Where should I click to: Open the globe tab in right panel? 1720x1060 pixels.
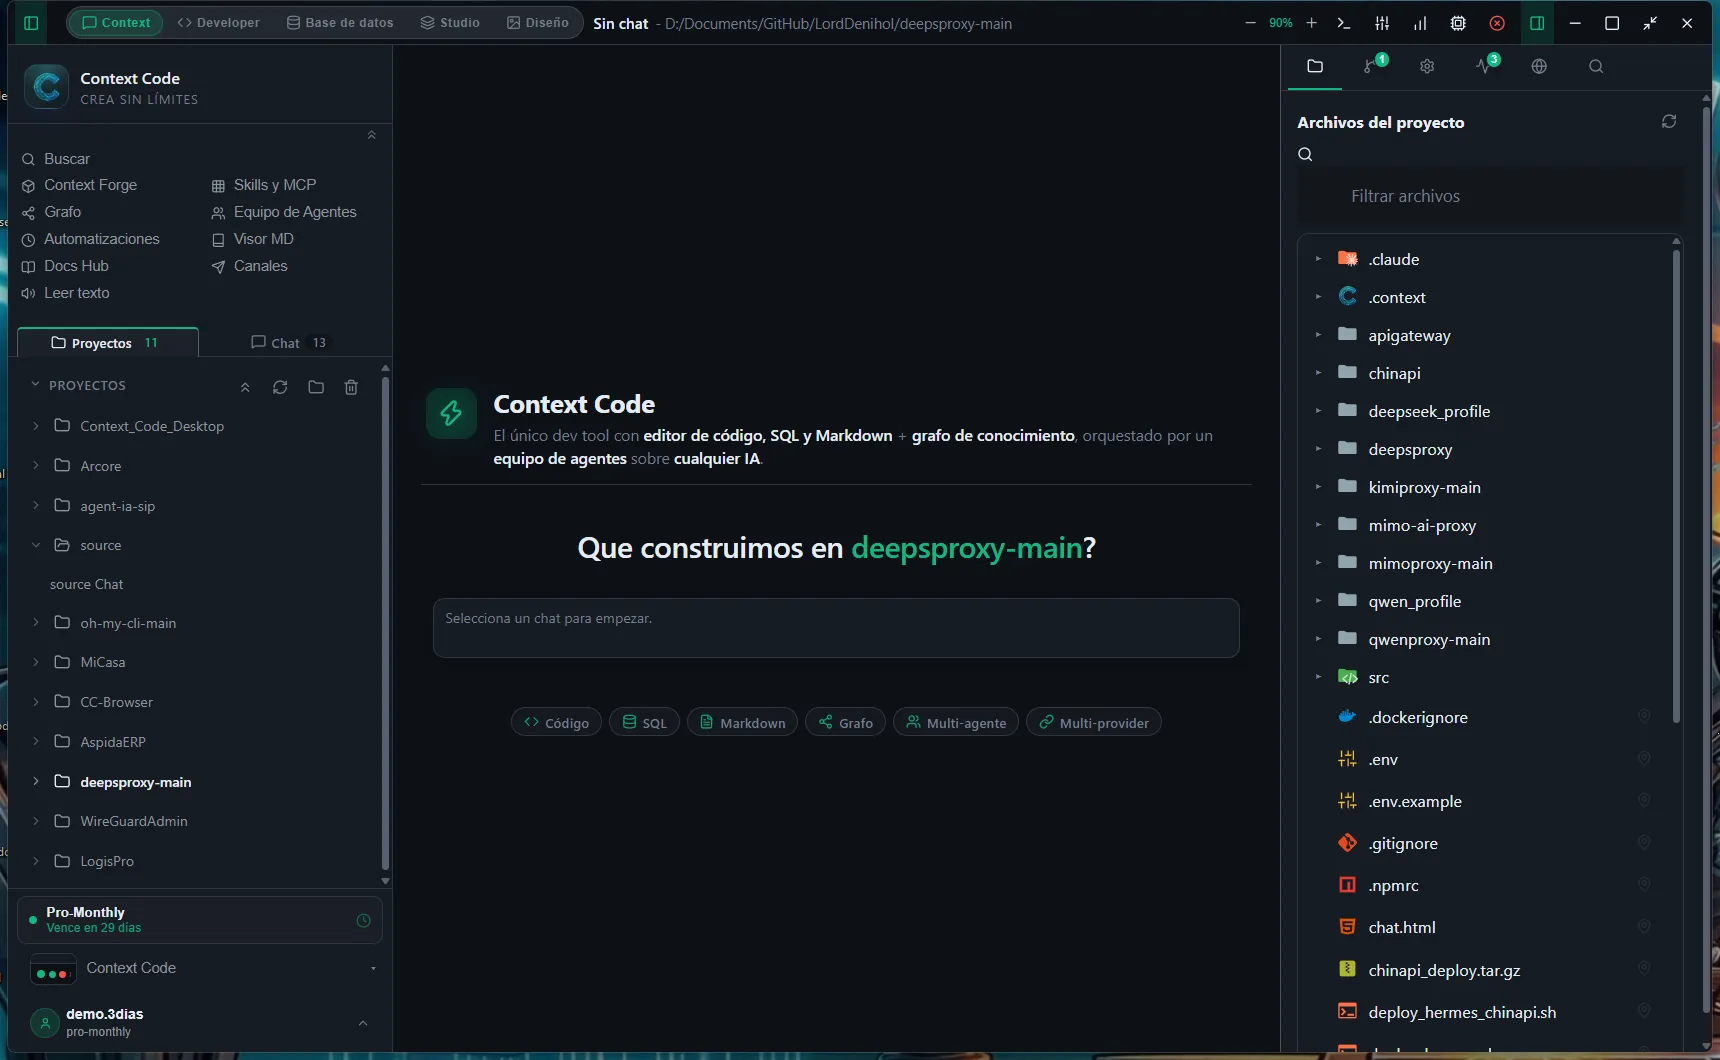point(1539,66)
